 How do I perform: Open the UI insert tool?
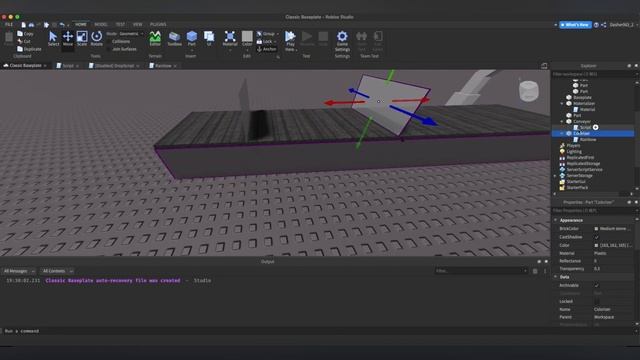(x=209, y=39)
